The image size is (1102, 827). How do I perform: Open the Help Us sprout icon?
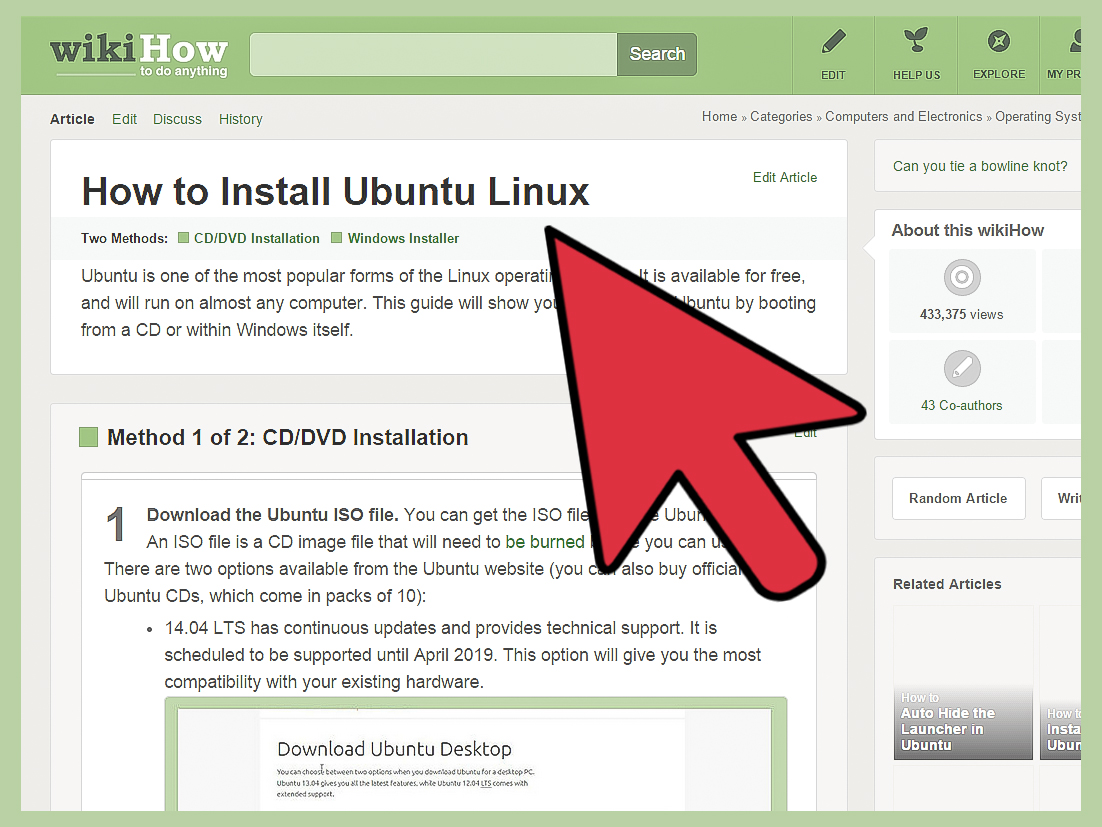click(x=916, y=41)
